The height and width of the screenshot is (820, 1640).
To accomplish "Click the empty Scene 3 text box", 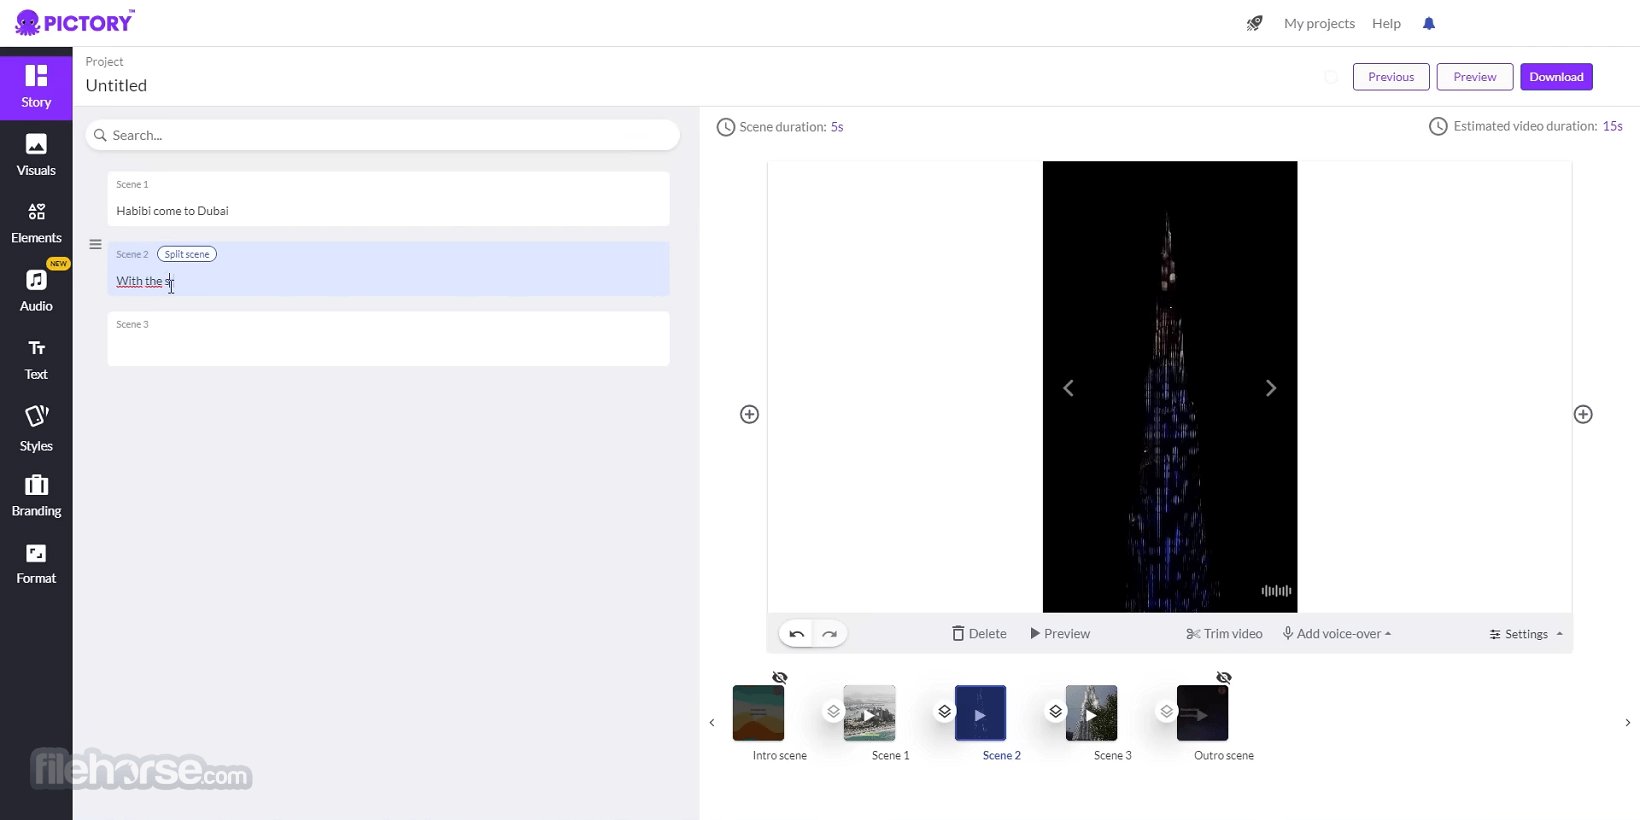I will click(x=388, y=339).
